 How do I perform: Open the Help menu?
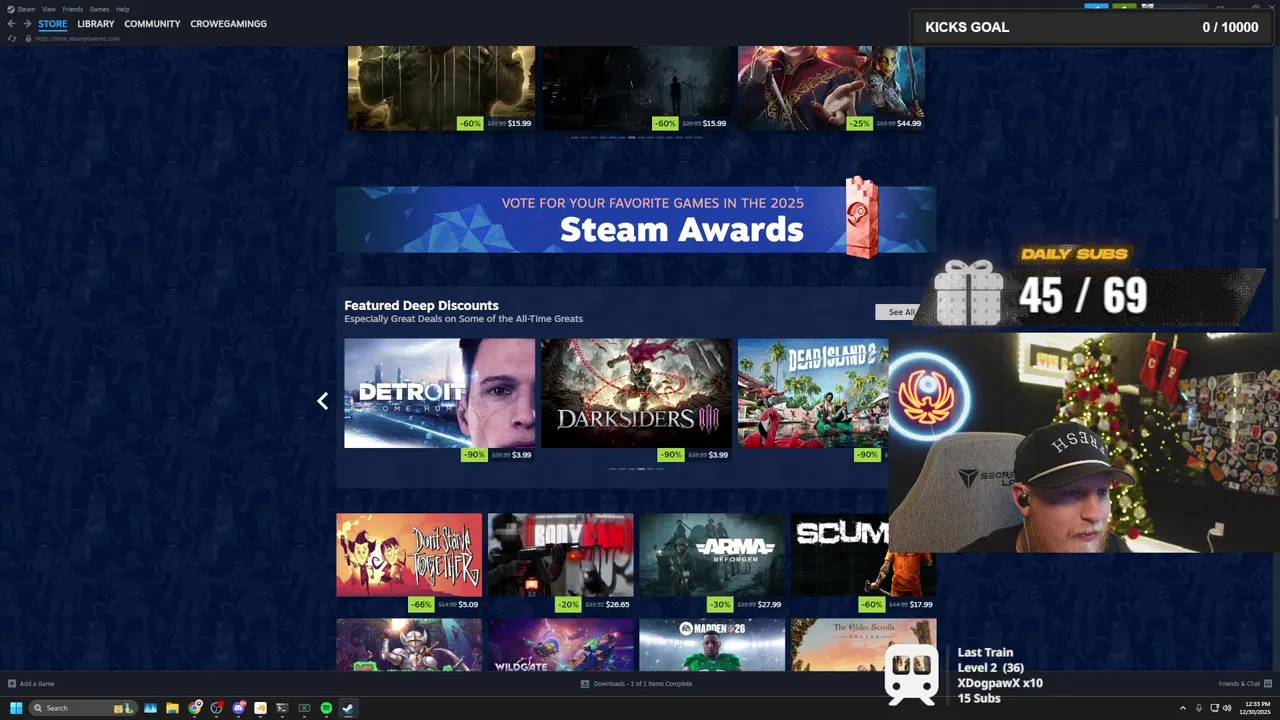click(x=122, y=9)
